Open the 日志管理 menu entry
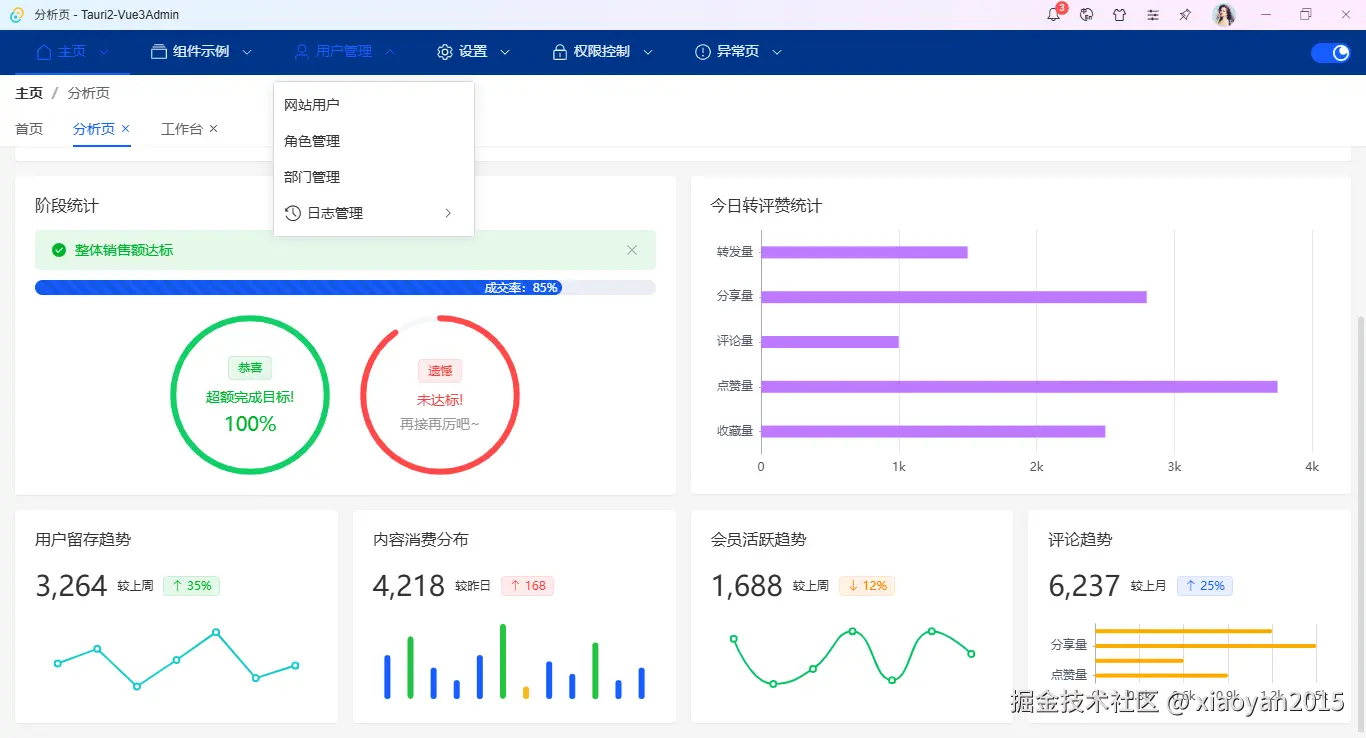 (x=373, y=213)
